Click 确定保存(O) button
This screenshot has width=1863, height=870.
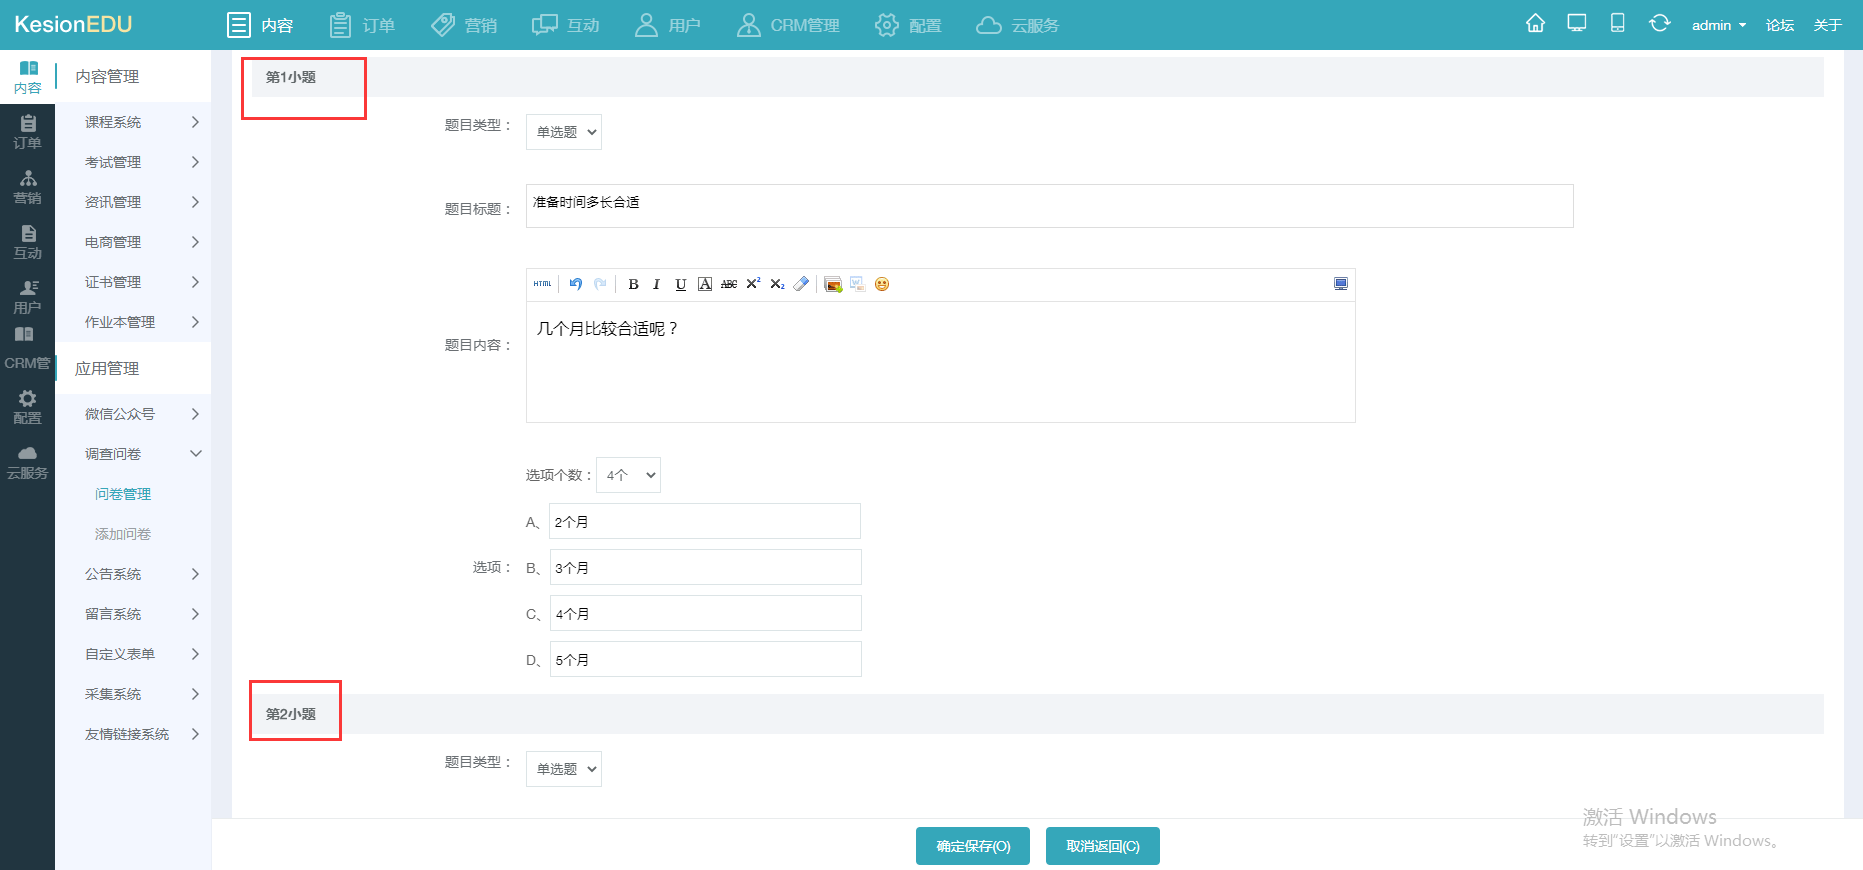pyautogui.click(x=973, y=846)
